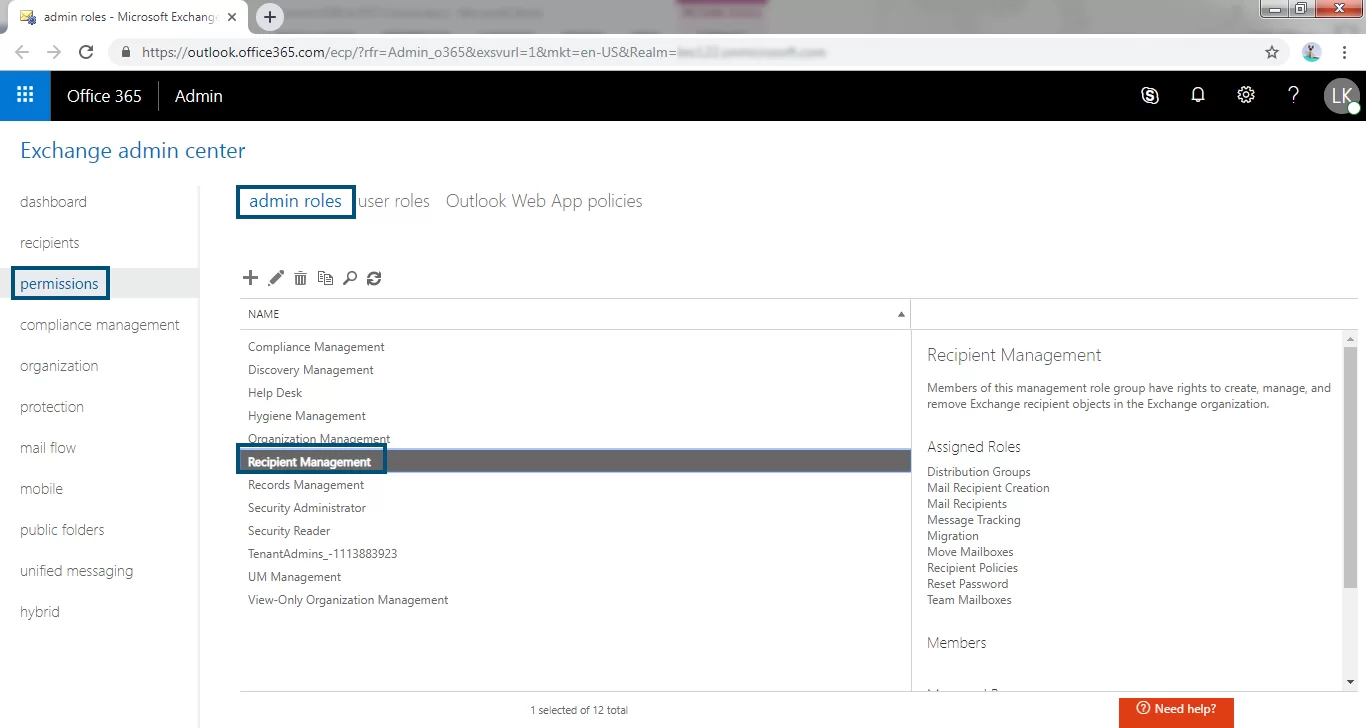1366x728 pixels.
Task: Click the details pane scroll up arrow
Action: 1351,339
